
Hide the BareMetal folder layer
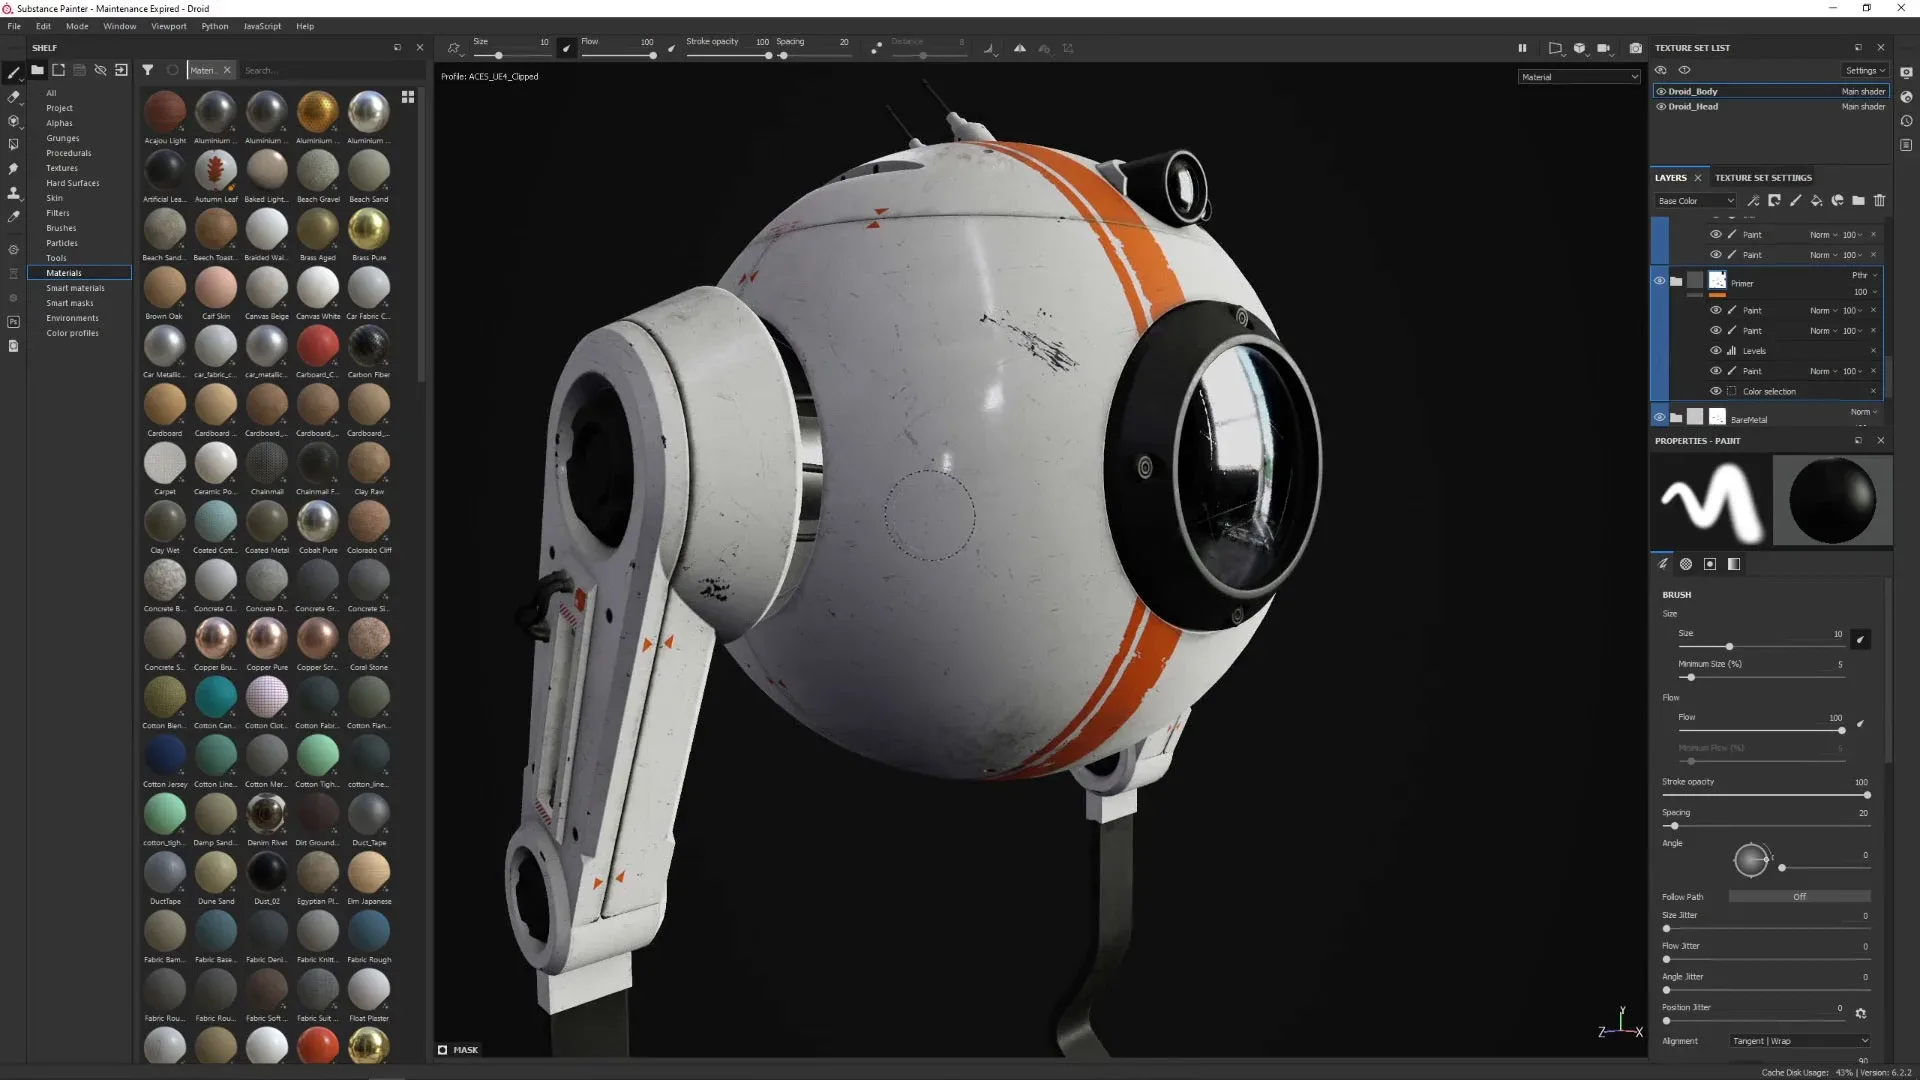click(1659, 417)
